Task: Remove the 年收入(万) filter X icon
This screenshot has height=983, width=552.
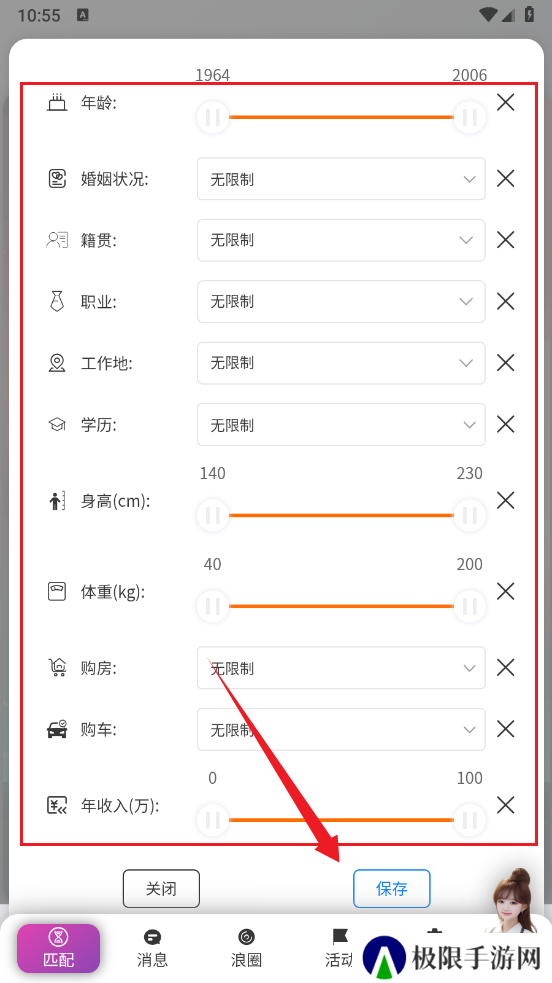Action: tap(505, 805)
